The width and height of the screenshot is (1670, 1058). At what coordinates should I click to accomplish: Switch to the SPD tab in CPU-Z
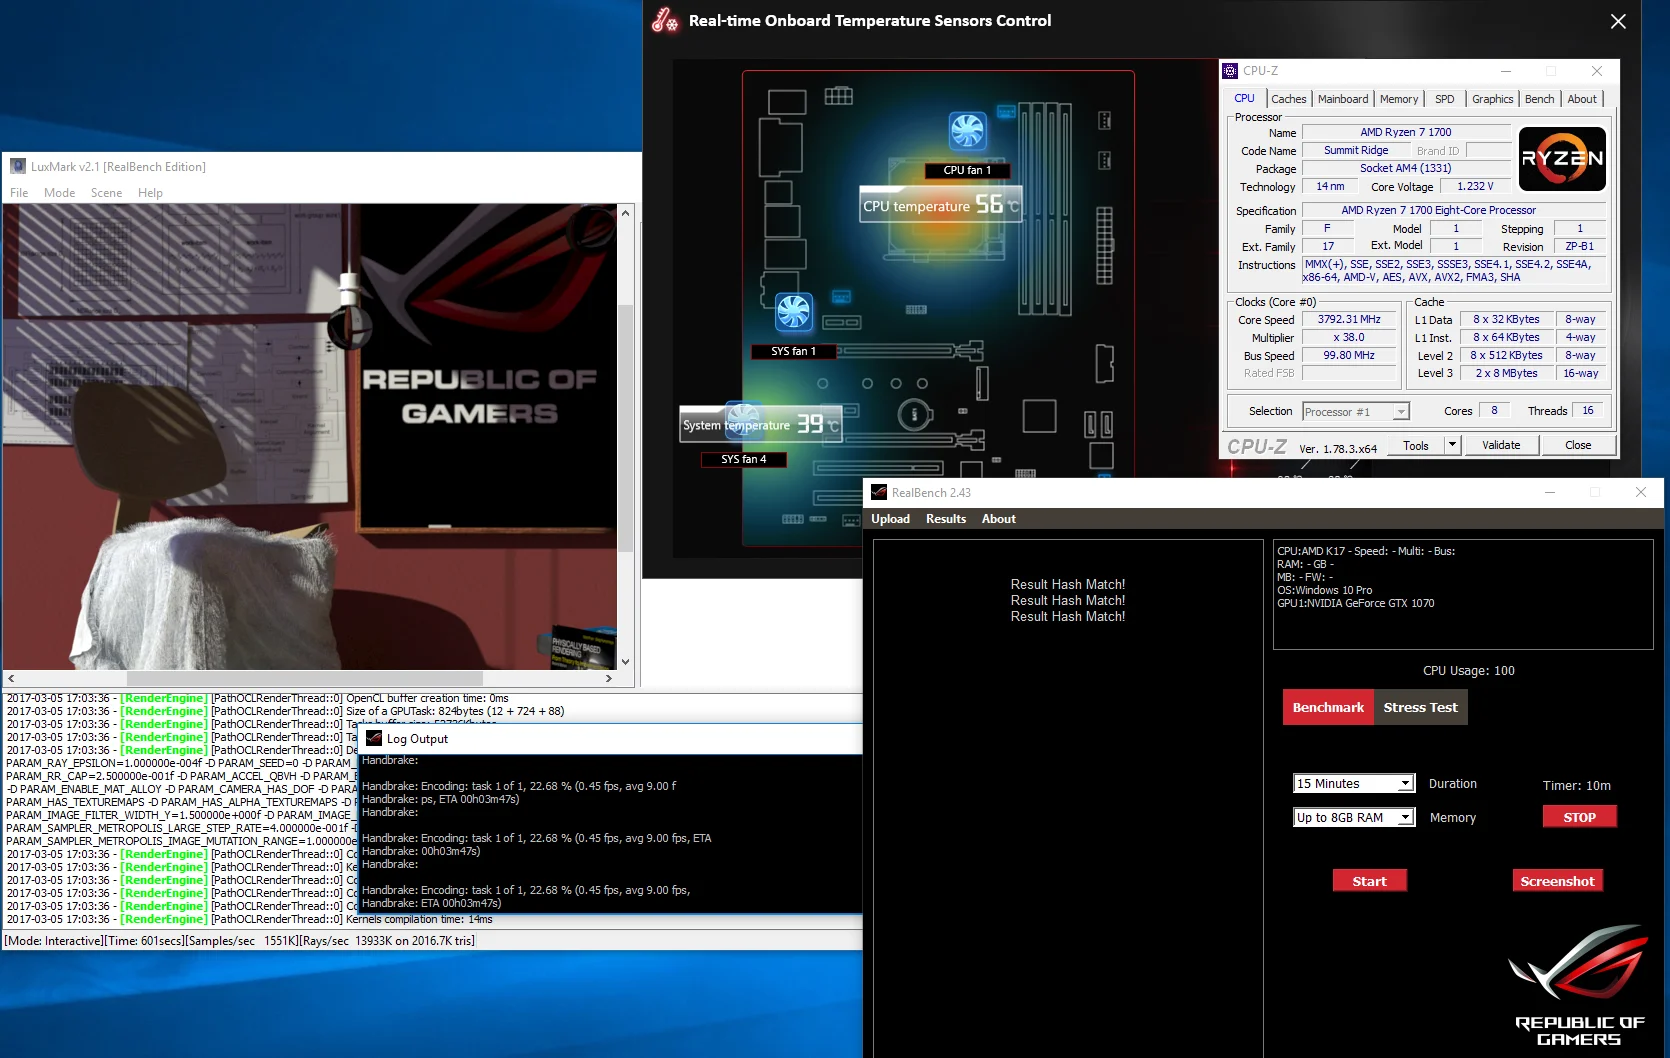[x=1445, y=99]
